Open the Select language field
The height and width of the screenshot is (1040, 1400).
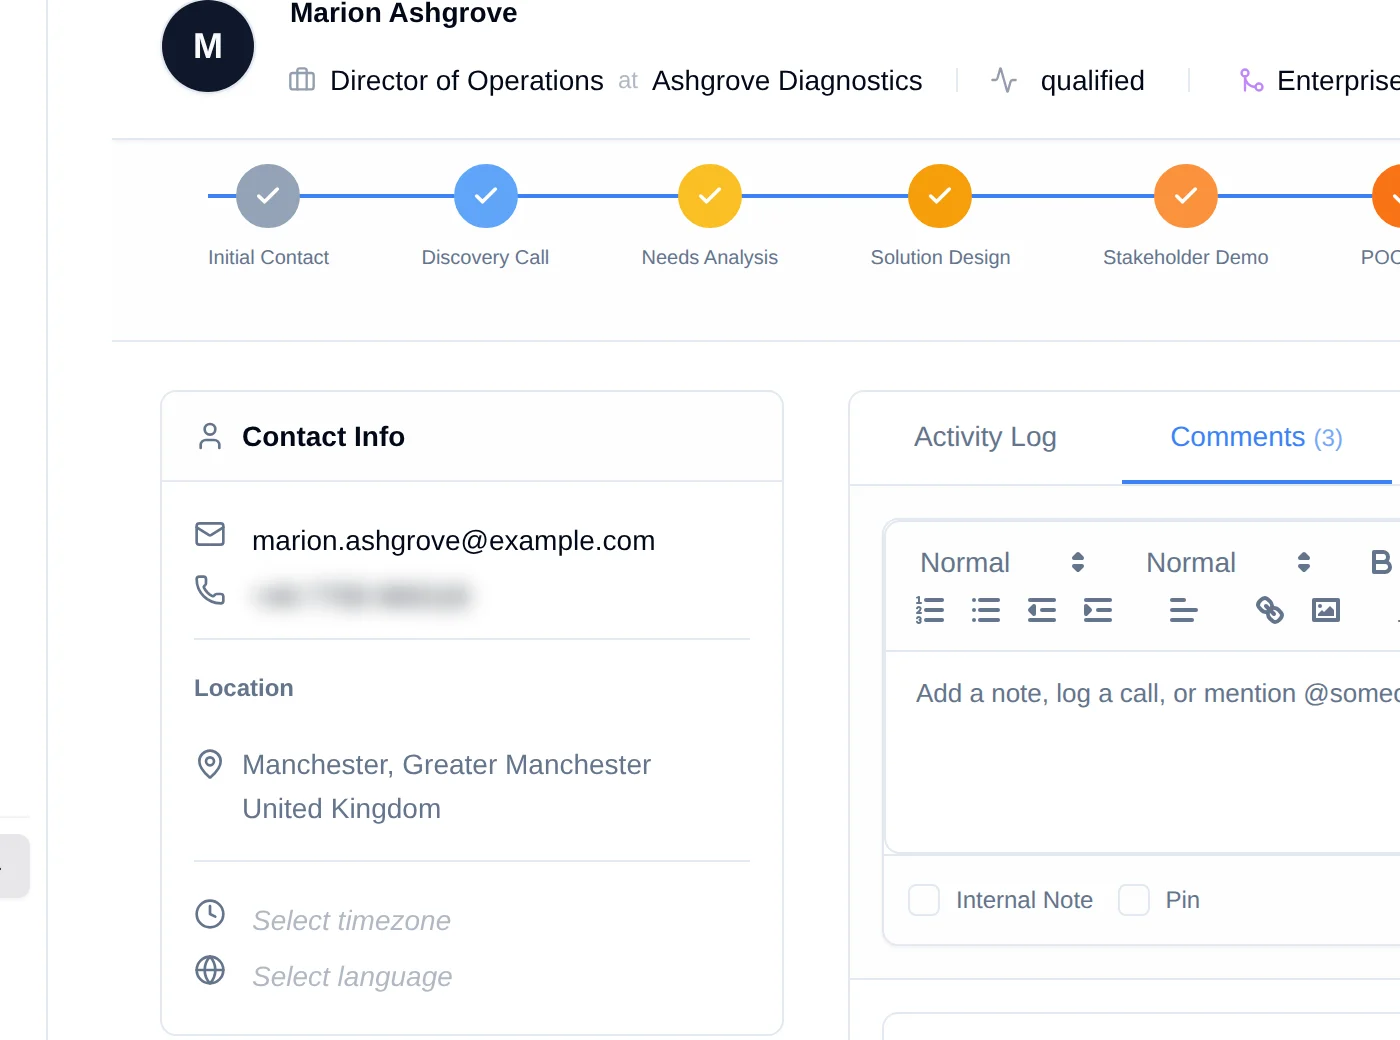[352, 976]
